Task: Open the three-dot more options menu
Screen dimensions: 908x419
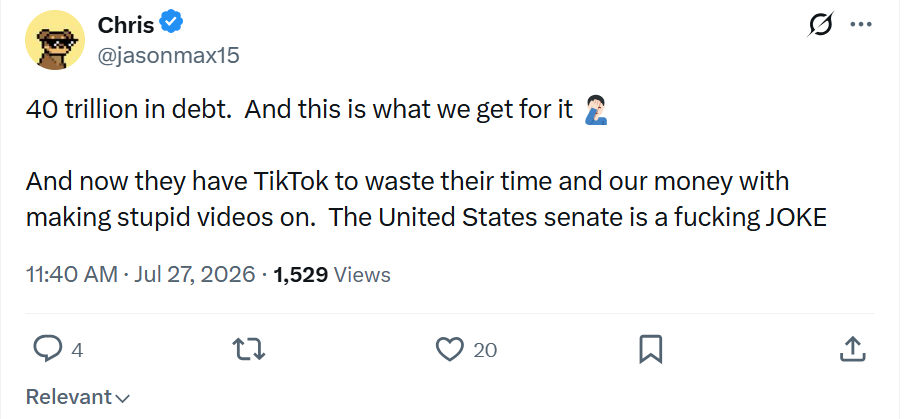Action: click(861, 24)
